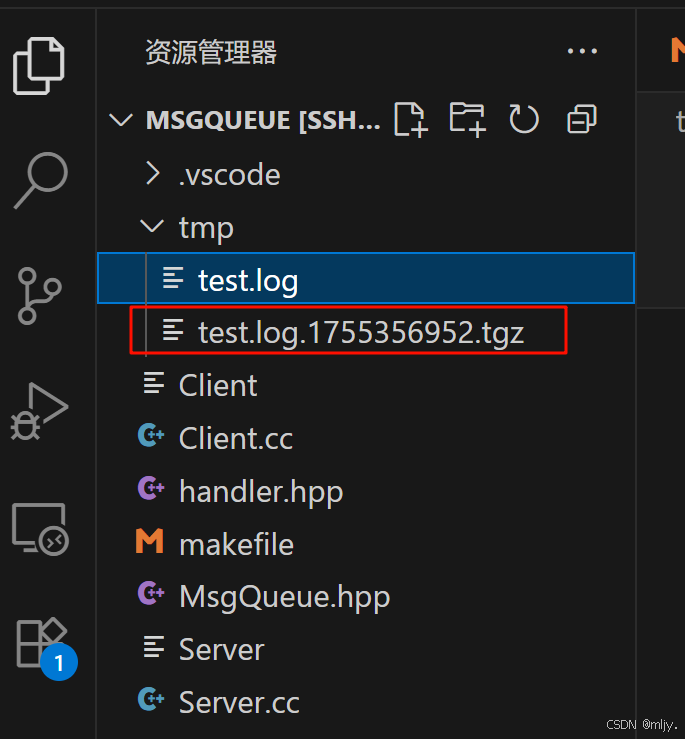Click the tmp folder name
The width and height of the screenshot is (685, 739).
[206, 229]
